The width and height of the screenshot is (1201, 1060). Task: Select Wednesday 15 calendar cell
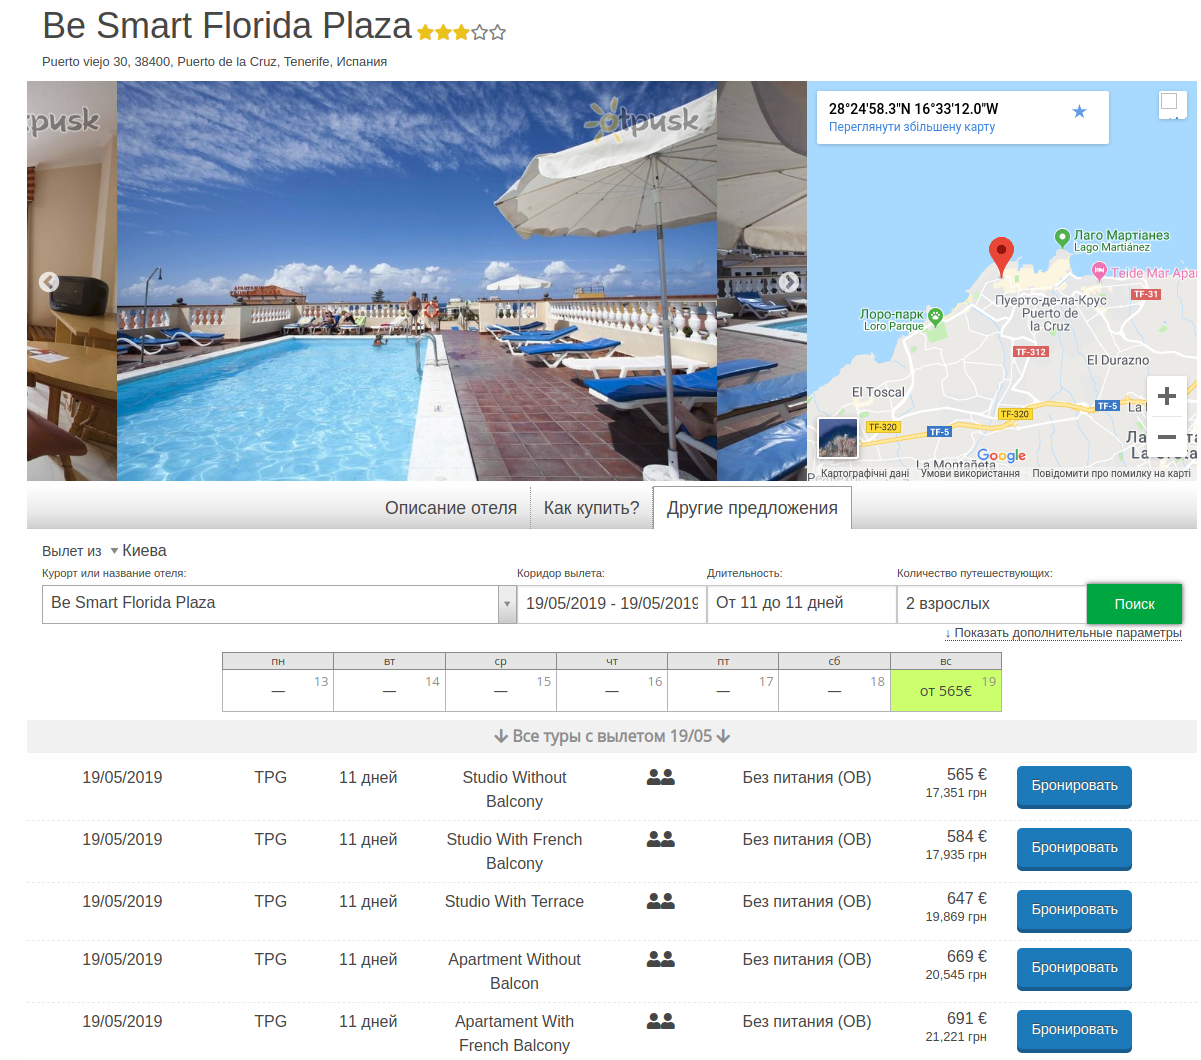point(501,690)
